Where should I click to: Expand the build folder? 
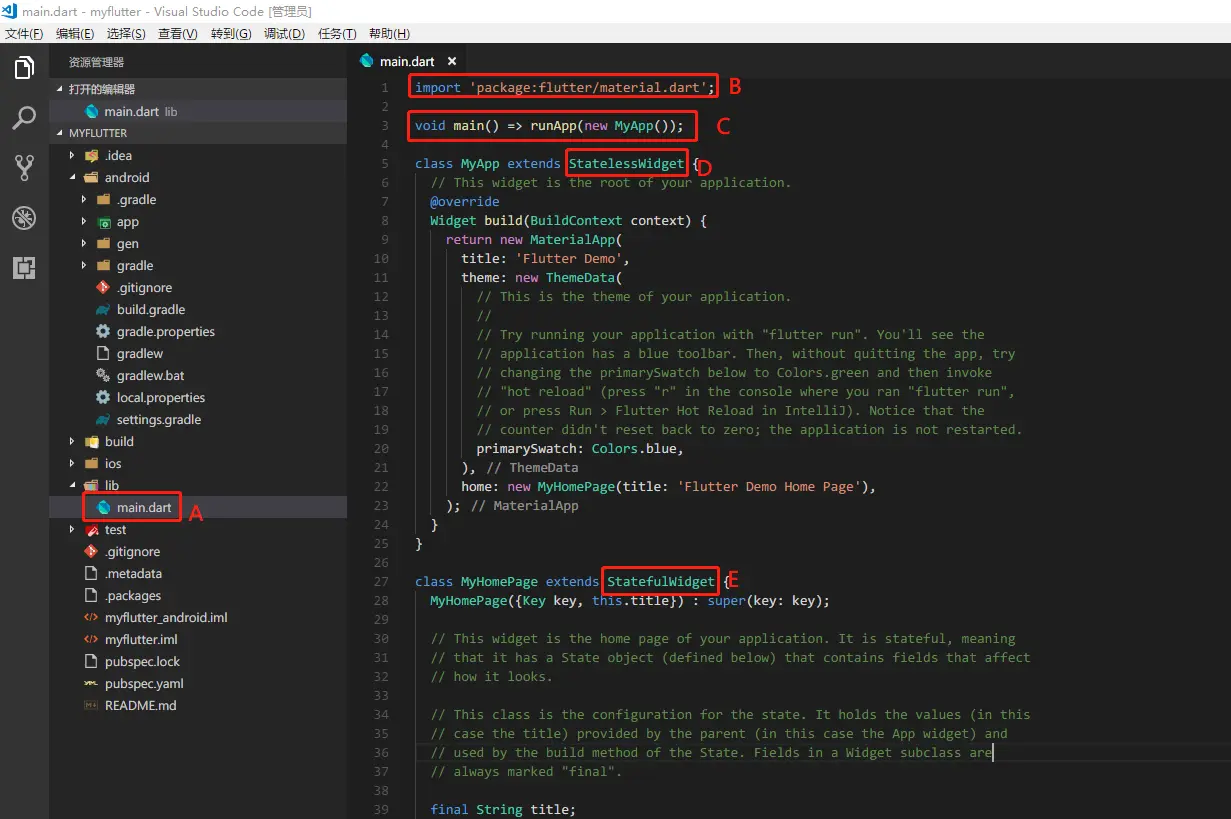[x=72, y=441]
